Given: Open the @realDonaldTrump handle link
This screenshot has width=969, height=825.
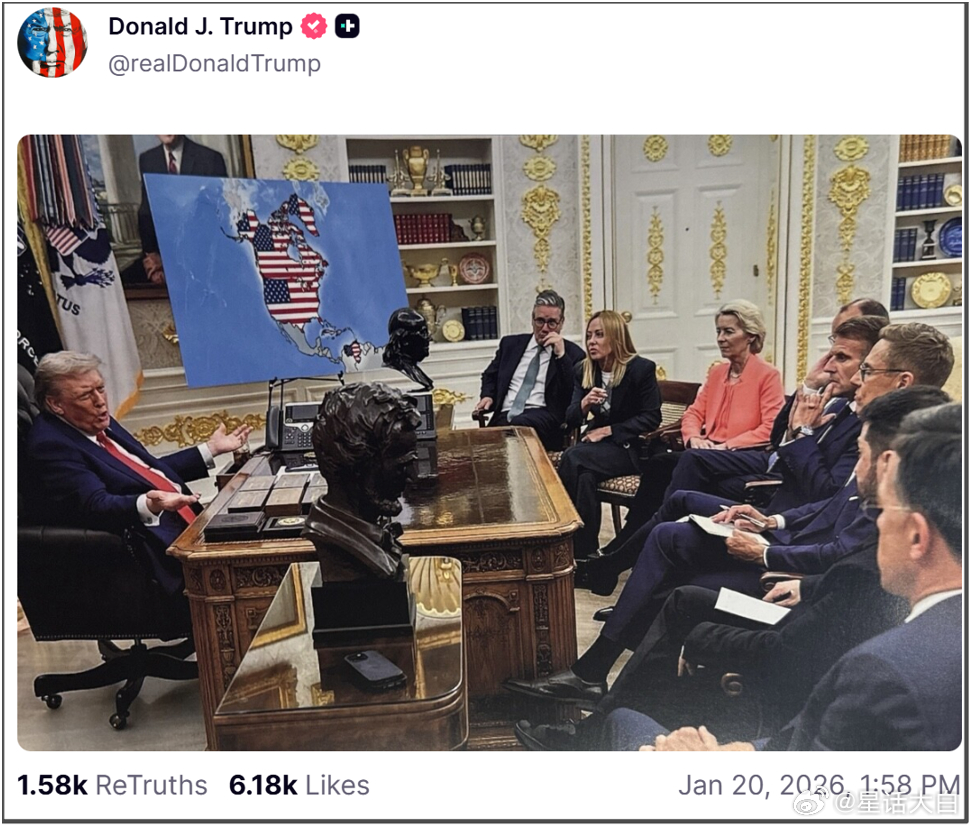Looking at the screenshot, I should pyautogui.click(x=214, y=64).
